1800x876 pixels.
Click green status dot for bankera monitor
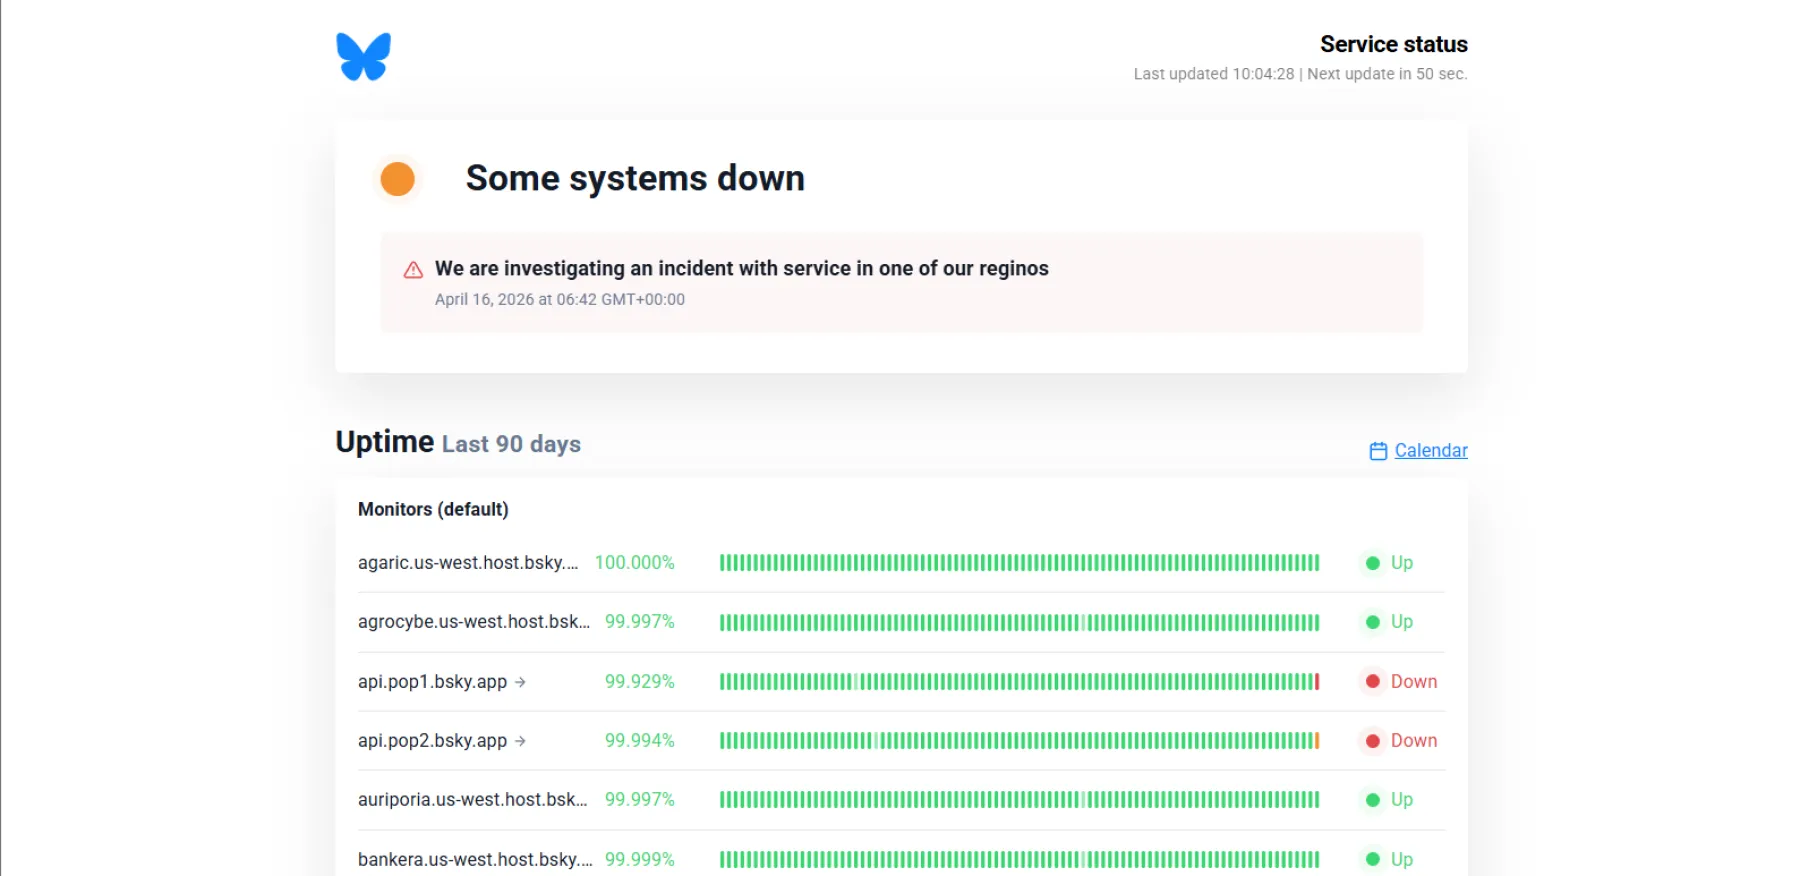[x=1373, y=859]
